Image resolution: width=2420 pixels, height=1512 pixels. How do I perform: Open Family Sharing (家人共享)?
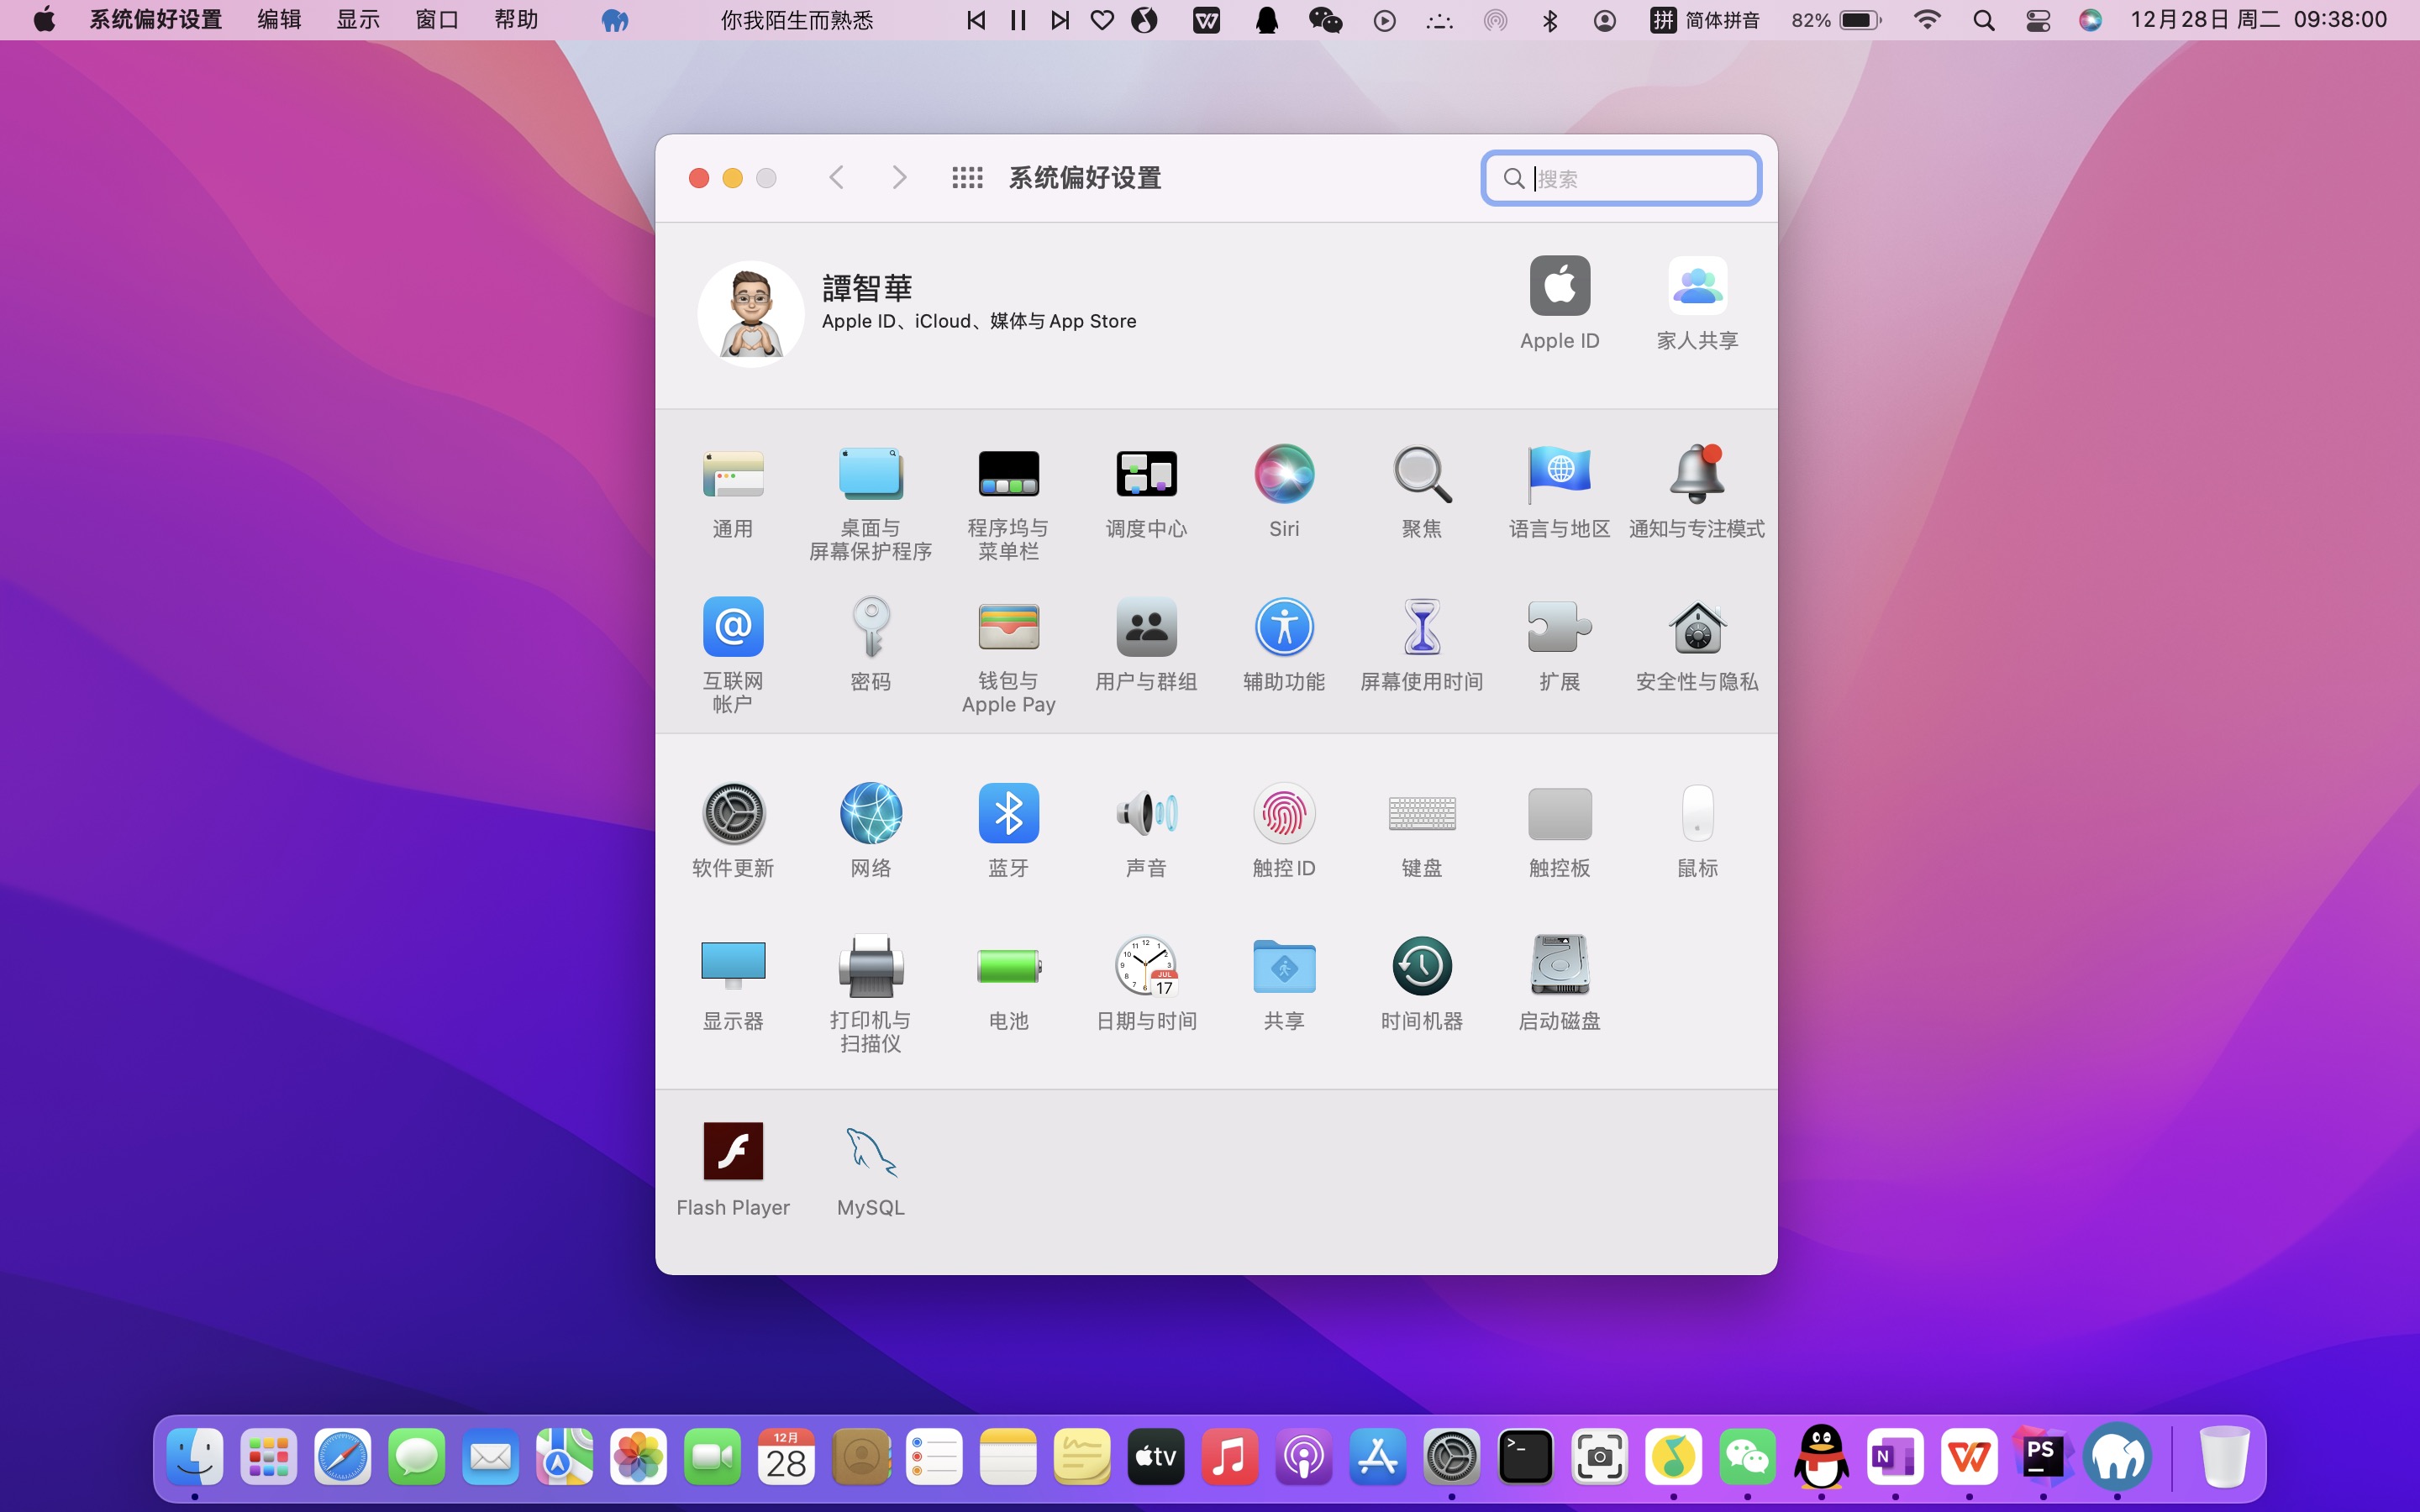(x=1696, y=287)
